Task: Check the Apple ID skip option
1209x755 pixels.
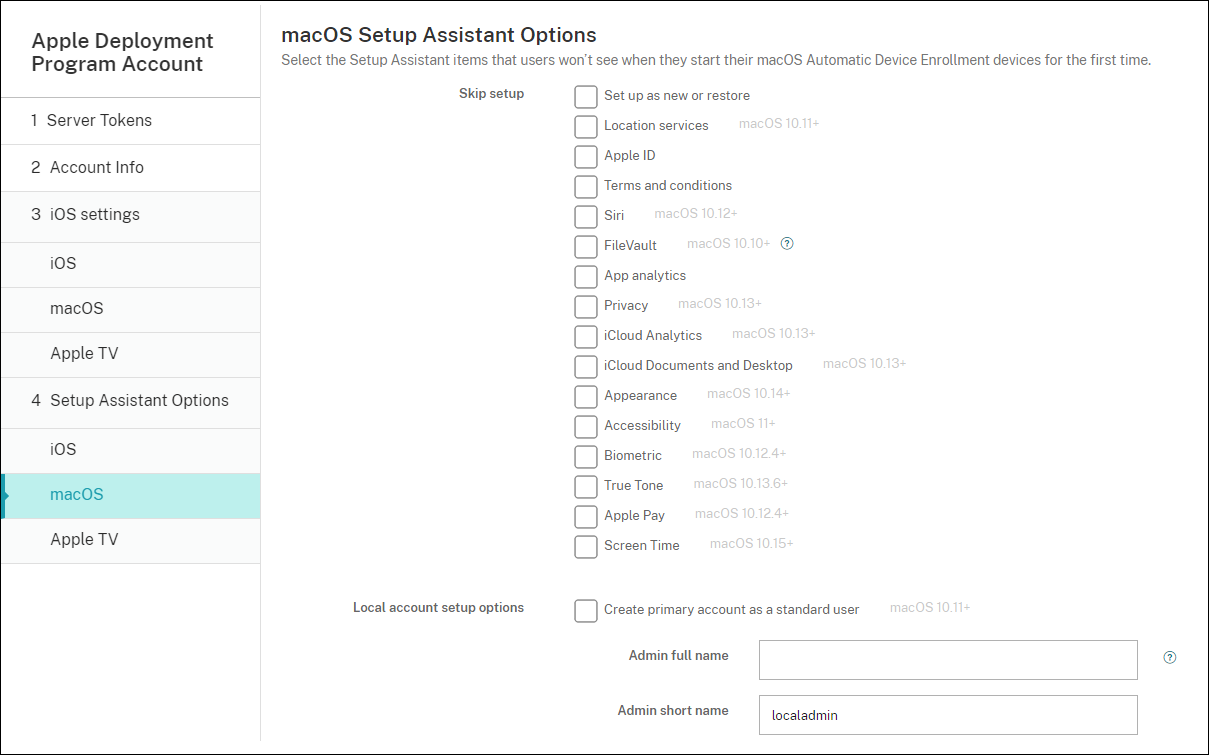Action: pyautogui.click(x=586, y=156)
